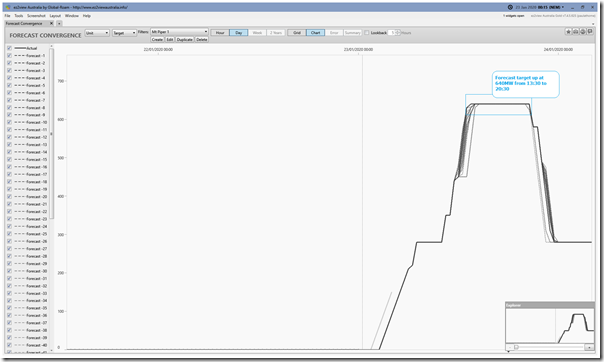Expand the Mt Piper 1 filter dropdown
The width and height of the screenshot is (604, 362).
pos(179,32)
